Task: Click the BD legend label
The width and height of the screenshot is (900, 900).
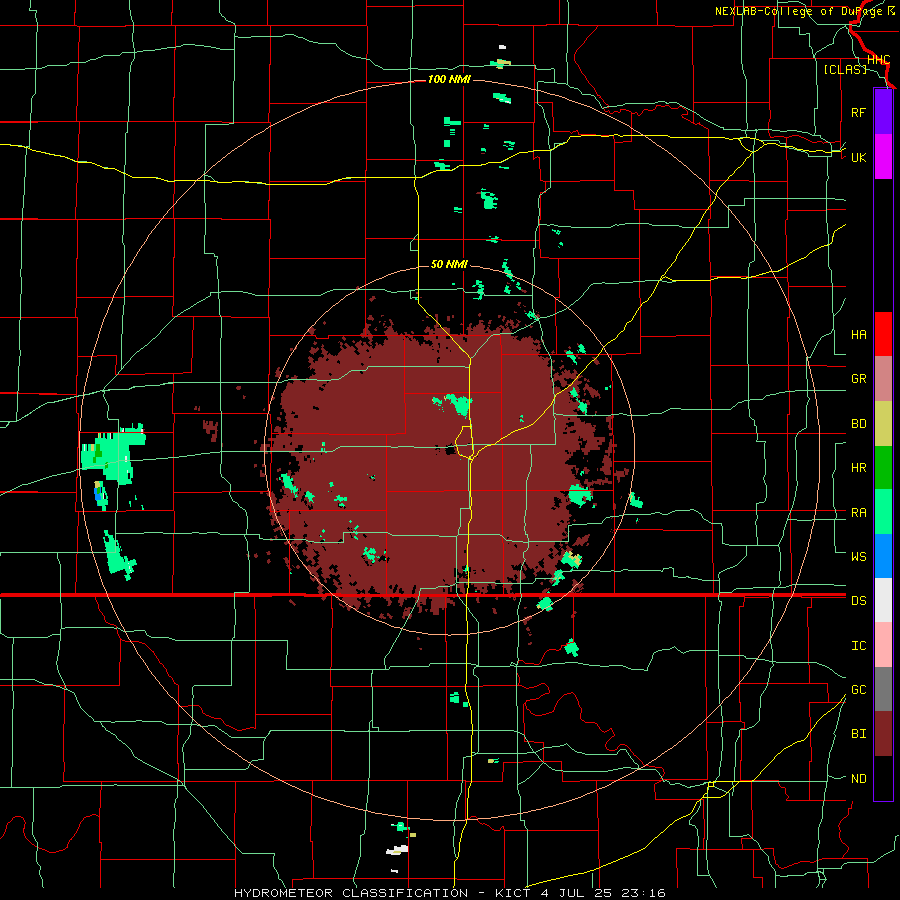Action: click(858, 424)
